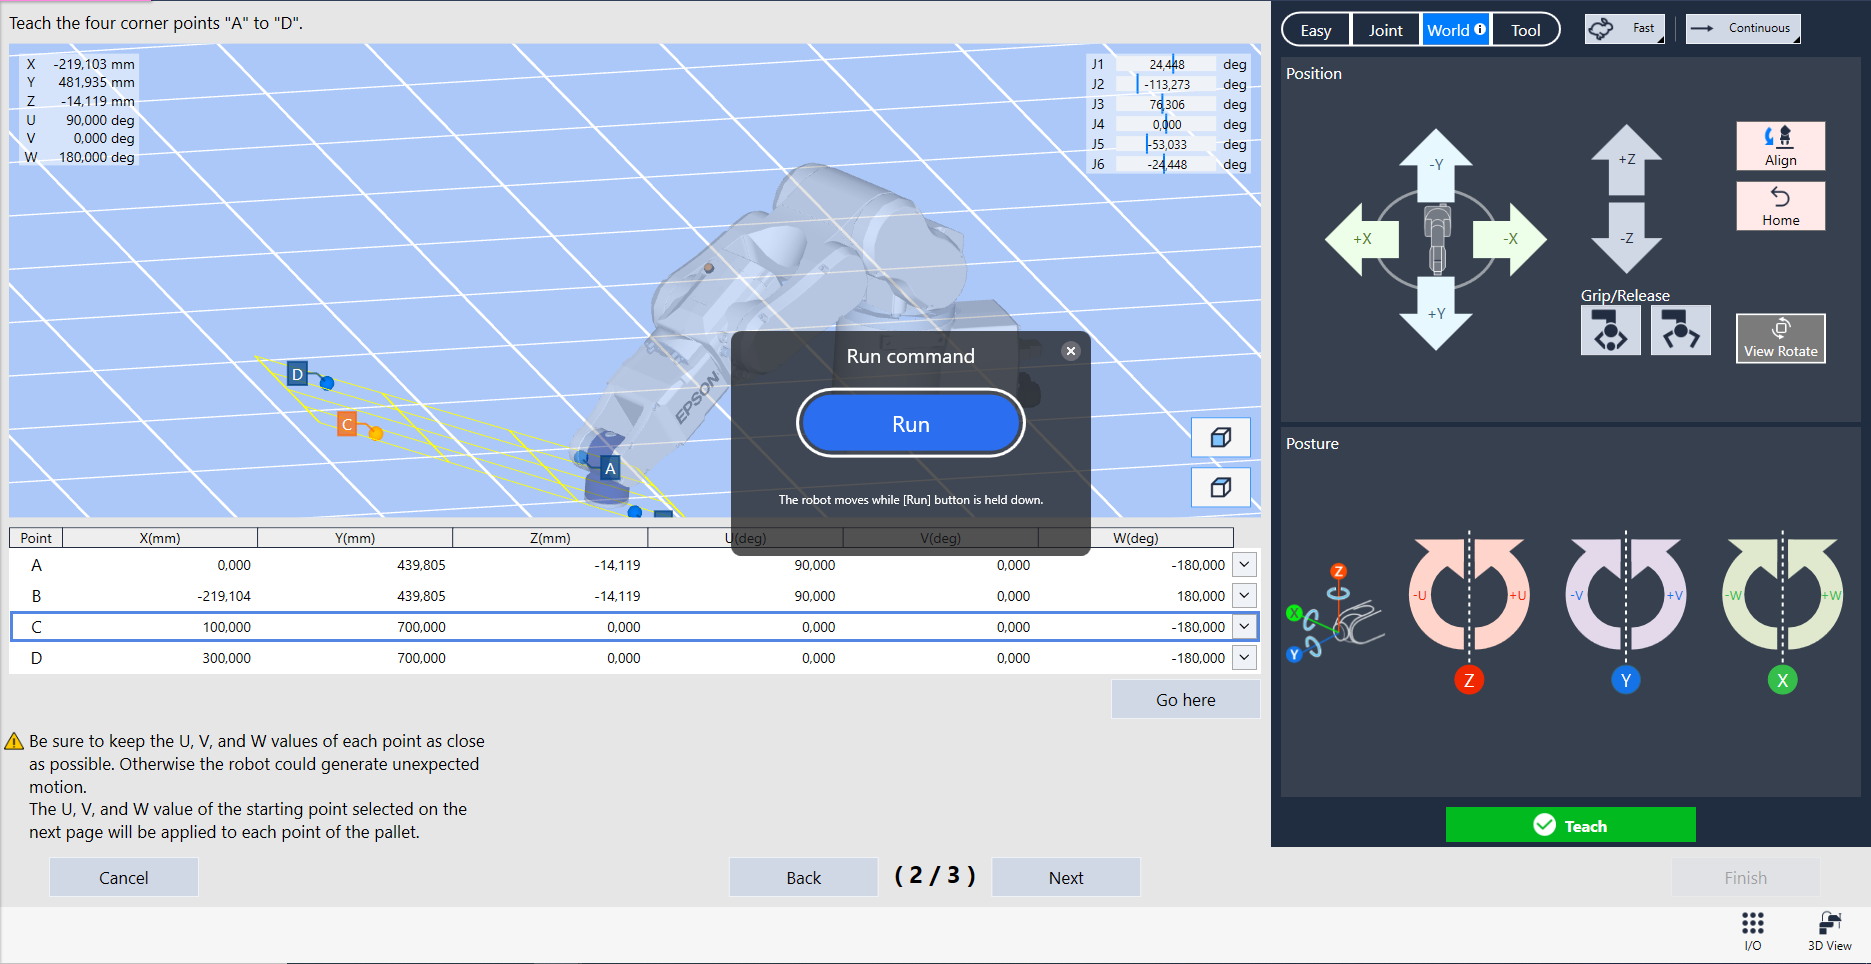The height and width of the screenshot is (964, 1871).
Task: Adjust the J2 joint angle bar
Action: pos(1166,84)
